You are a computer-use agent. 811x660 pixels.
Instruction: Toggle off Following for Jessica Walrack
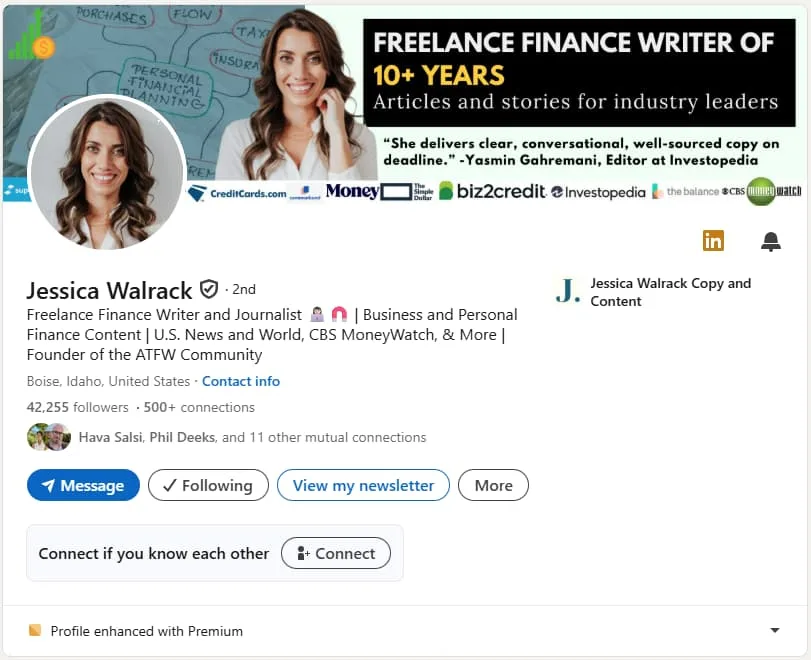click(x=207, y=485)
